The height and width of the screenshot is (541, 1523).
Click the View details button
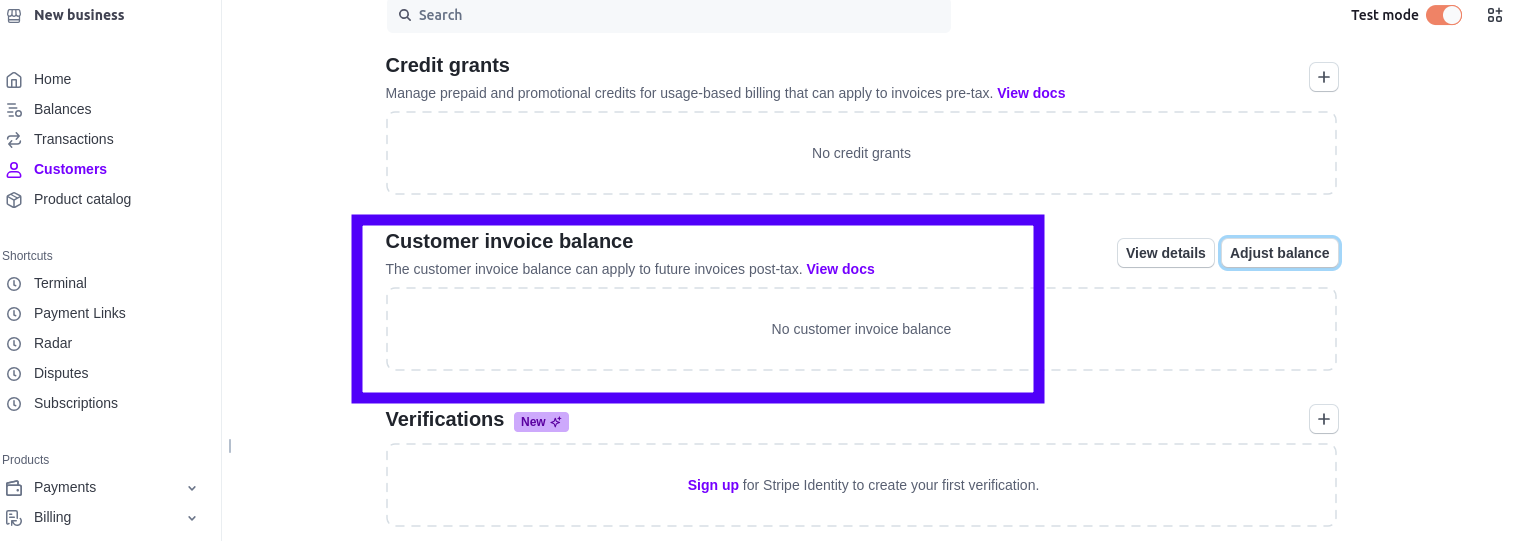tap(1165, 253)
